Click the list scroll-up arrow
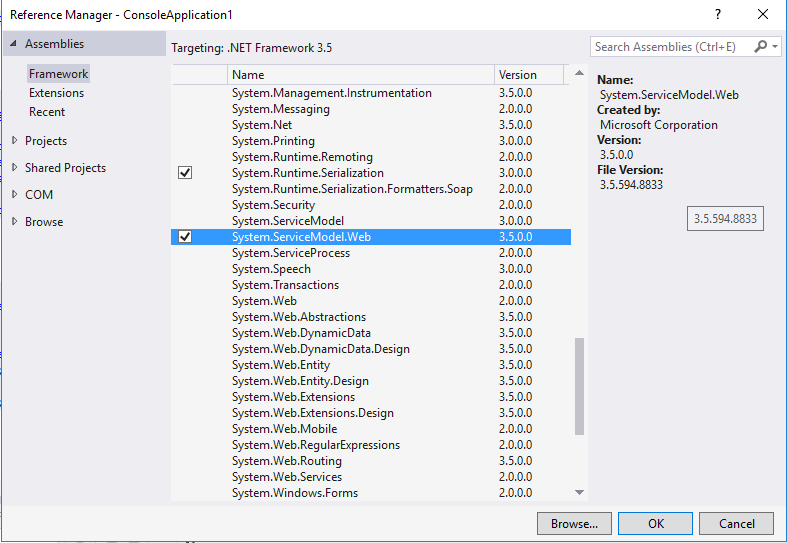The height and width of the screenshot is (543, 787). (x=579, y=75)
